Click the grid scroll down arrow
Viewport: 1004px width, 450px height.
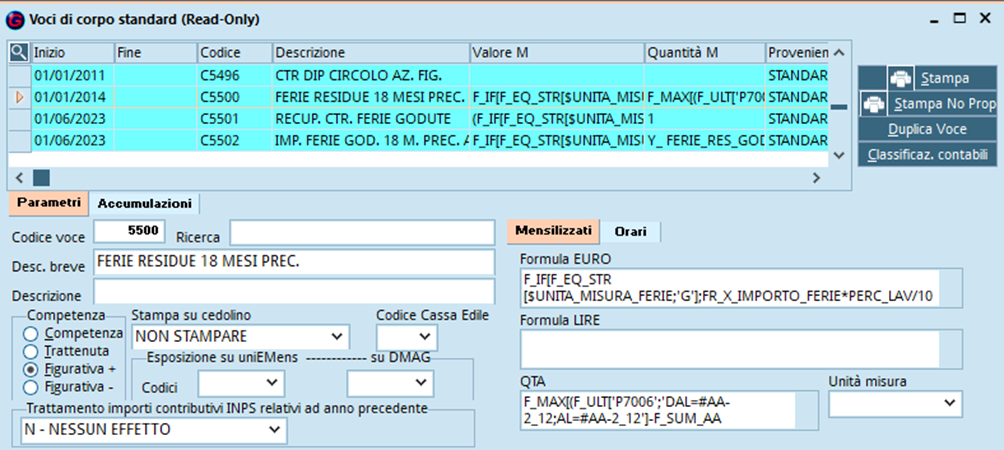[841, 156]
